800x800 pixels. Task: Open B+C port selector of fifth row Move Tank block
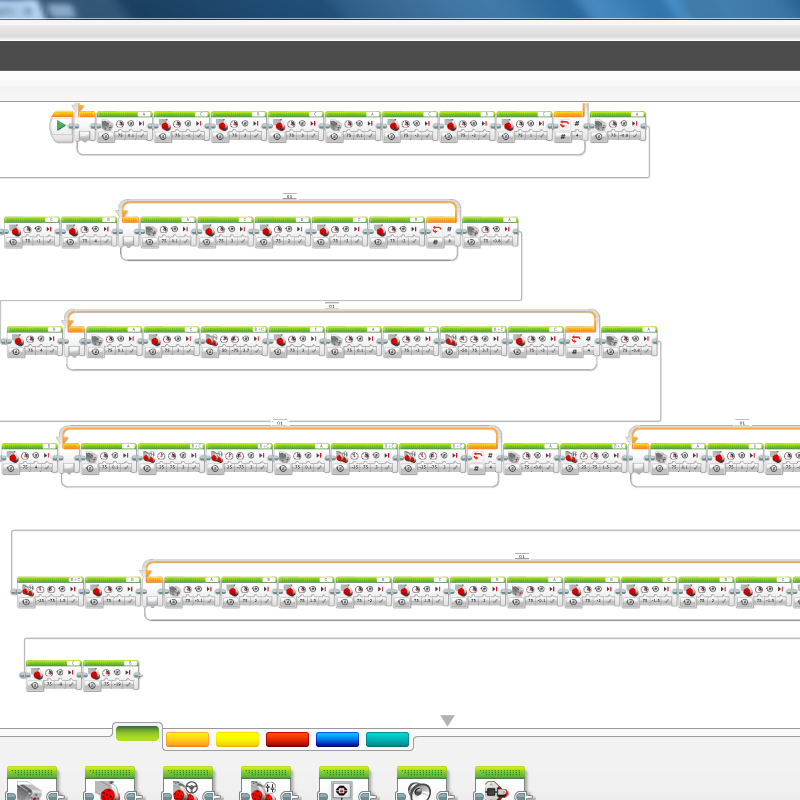point(76,580)
